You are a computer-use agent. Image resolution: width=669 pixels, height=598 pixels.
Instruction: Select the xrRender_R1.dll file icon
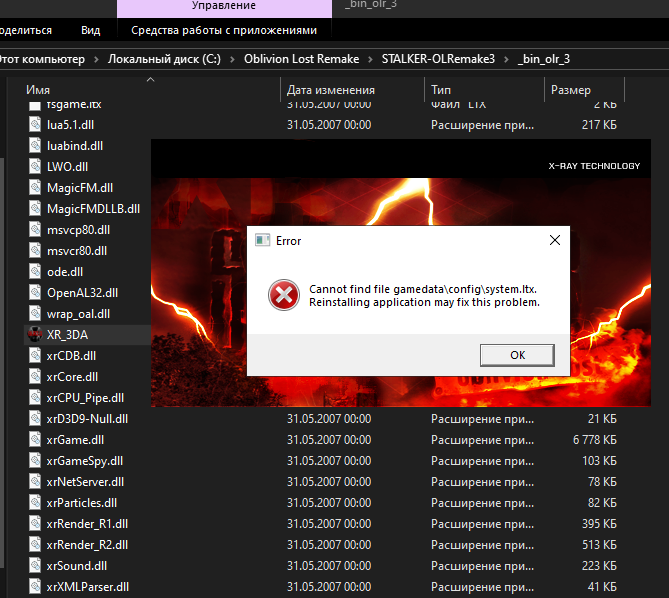pyautogui.click(x=35, y=524)
